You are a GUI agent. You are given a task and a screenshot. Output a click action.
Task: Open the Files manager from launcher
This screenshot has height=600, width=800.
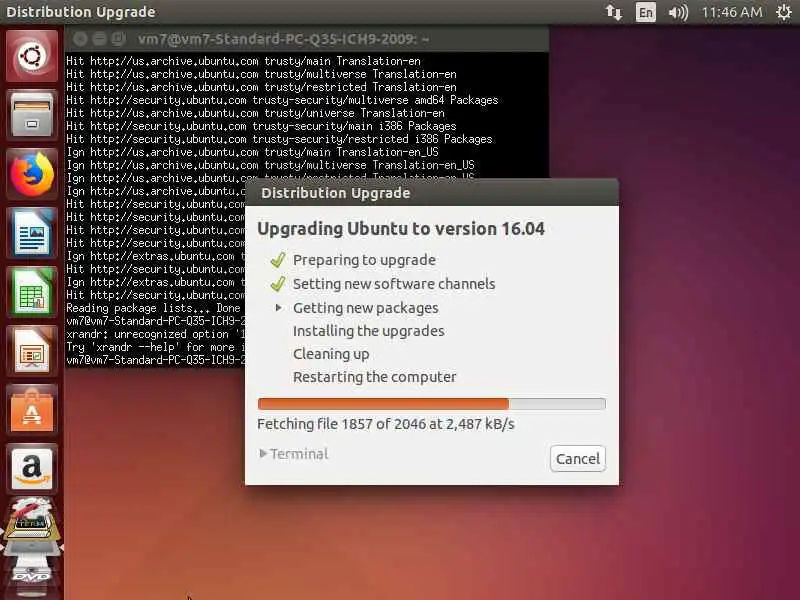[32, 115]
